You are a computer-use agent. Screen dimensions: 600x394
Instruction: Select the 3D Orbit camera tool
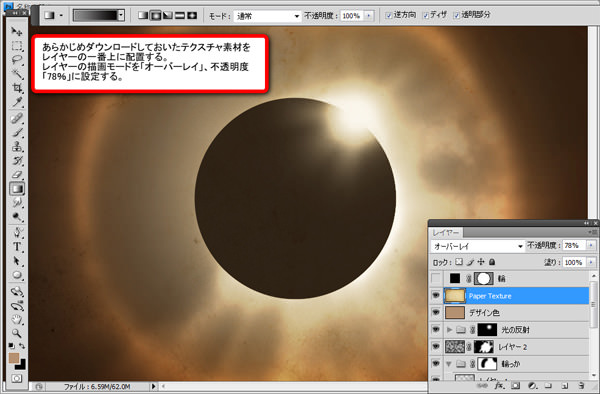pyautogui.click(x=16, y=306)
